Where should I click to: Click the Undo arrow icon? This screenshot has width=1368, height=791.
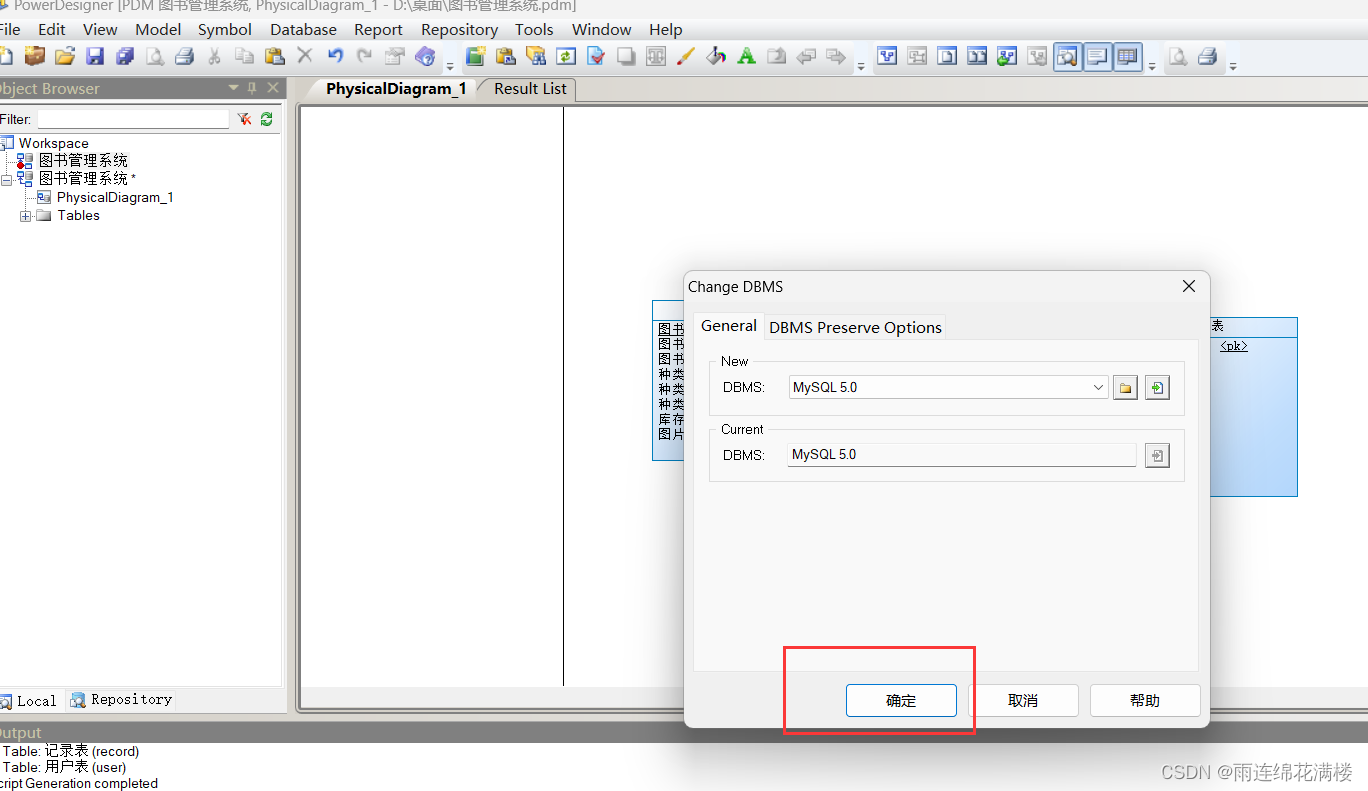pyautogui.click(x=335, y=56)
